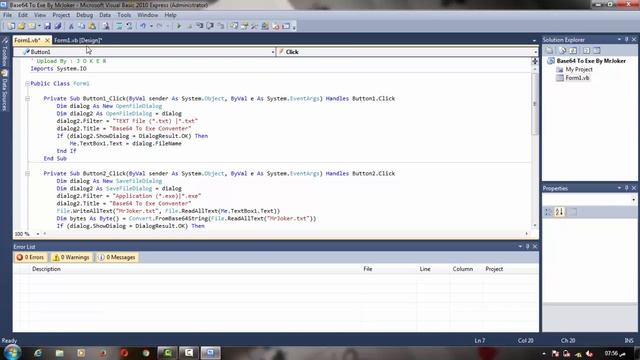This screenshot has height=360, width=640.
Task: Open the Toolbox side tab
Action: [5, 52]
